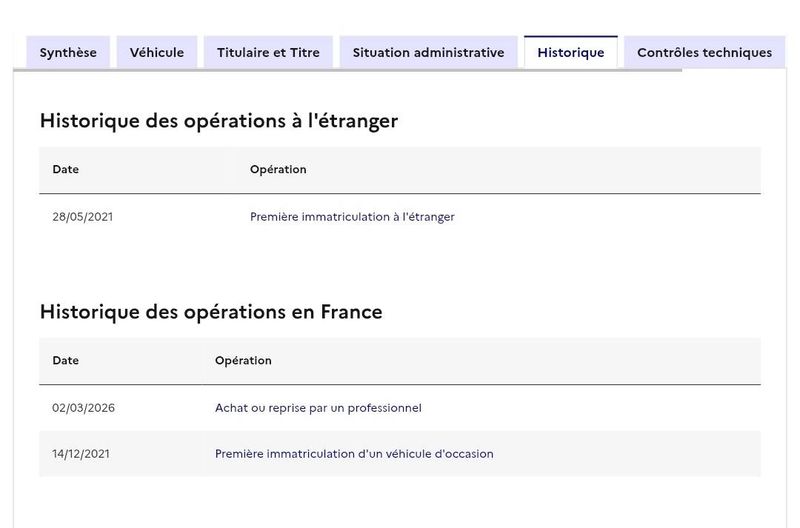This screenshot has height=528, width=800.
Task: Click the Opération header in the France table
Action: (243, 360)
